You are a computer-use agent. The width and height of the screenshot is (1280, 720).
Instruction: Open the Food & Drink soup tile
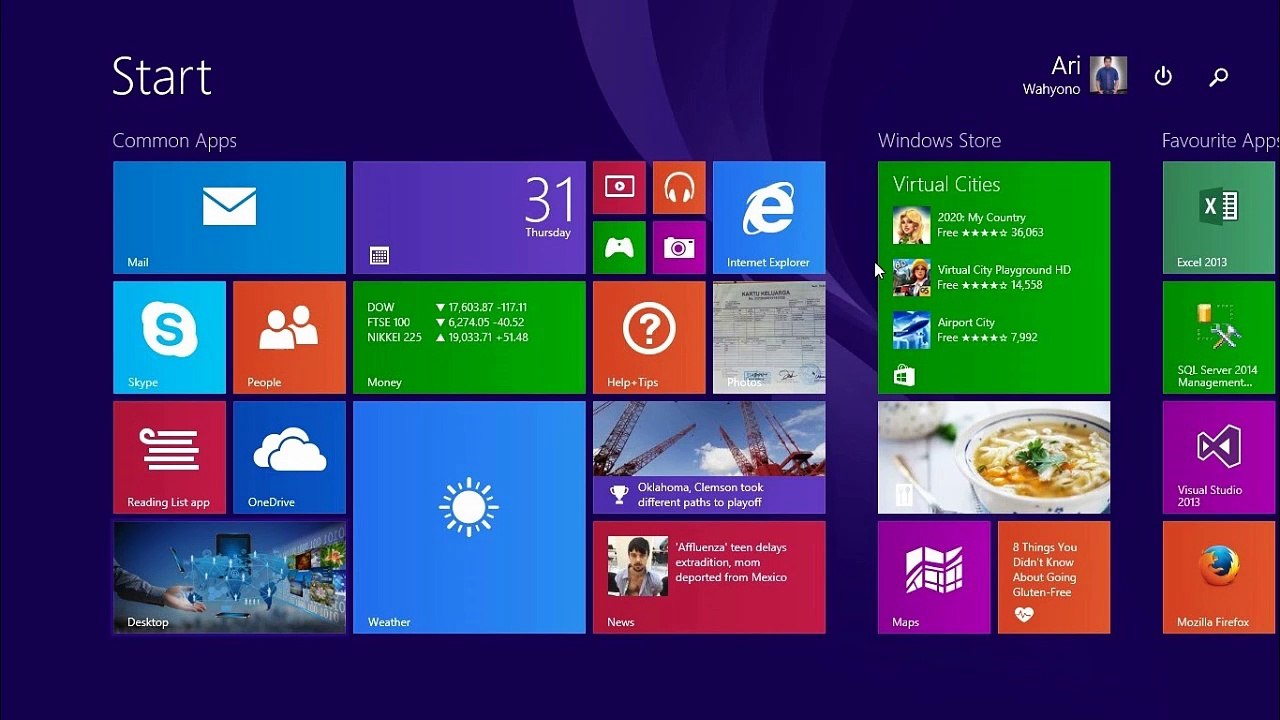click(x=994, y=457)
